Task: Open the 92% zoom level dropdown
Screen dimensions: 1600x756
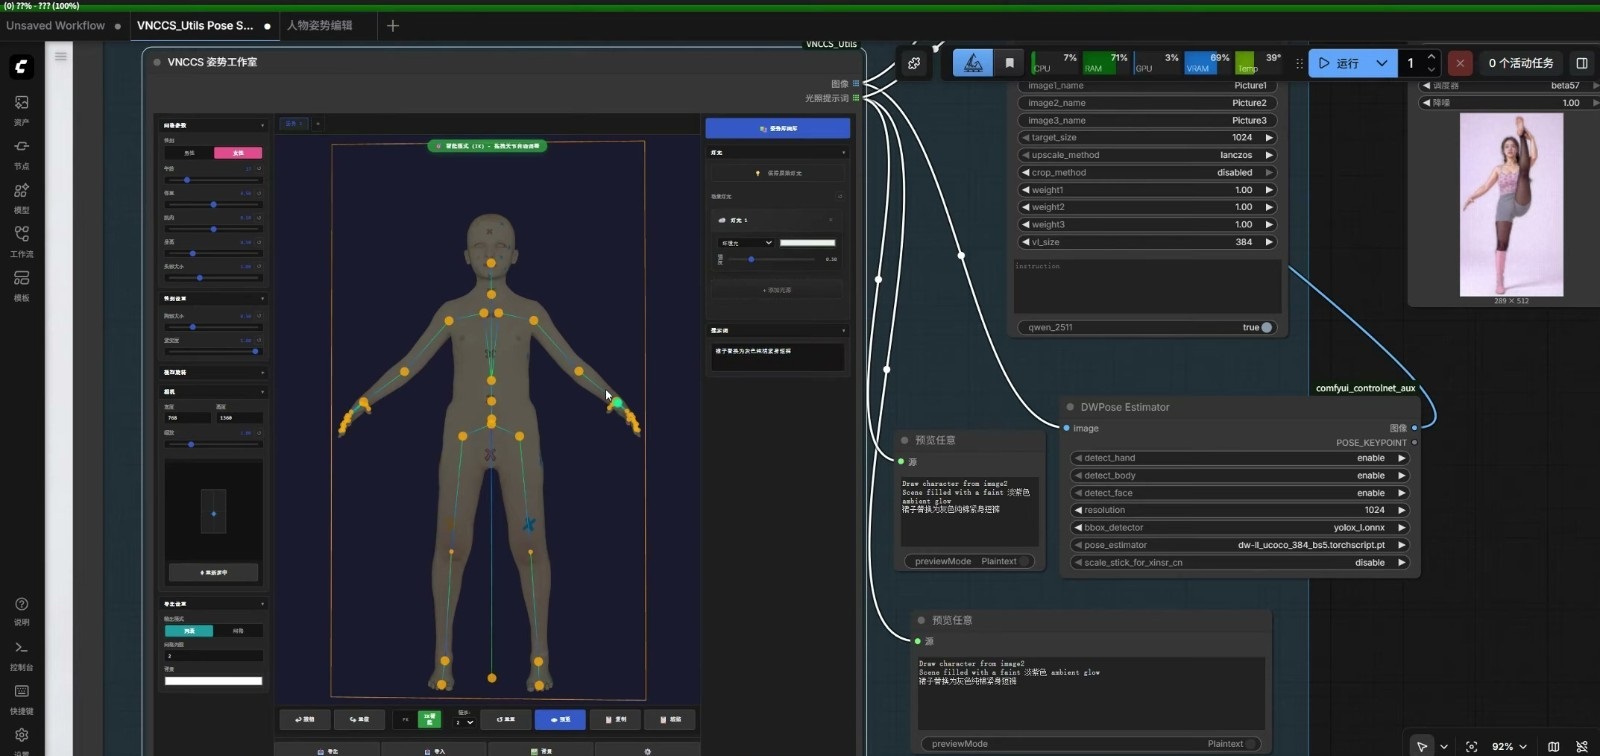Action: 1509,746
